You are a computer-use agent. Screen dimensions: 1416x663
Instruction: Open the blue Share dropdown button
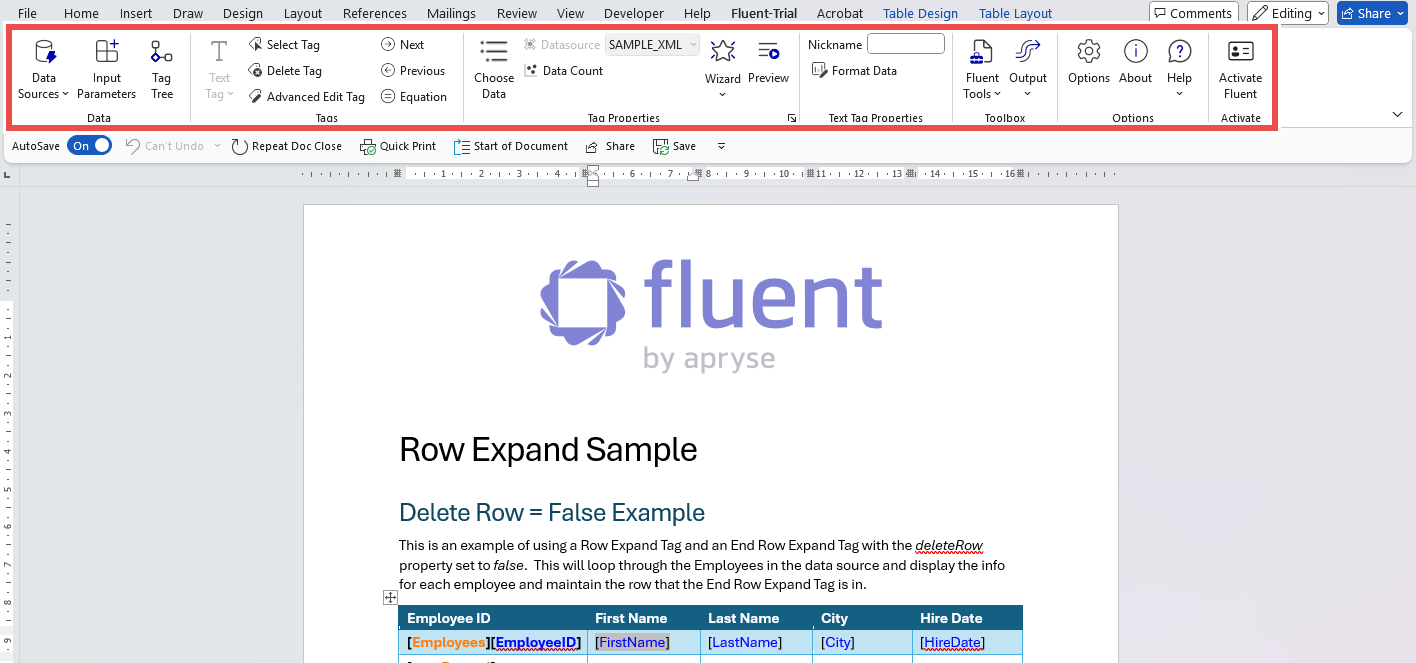1372,13
